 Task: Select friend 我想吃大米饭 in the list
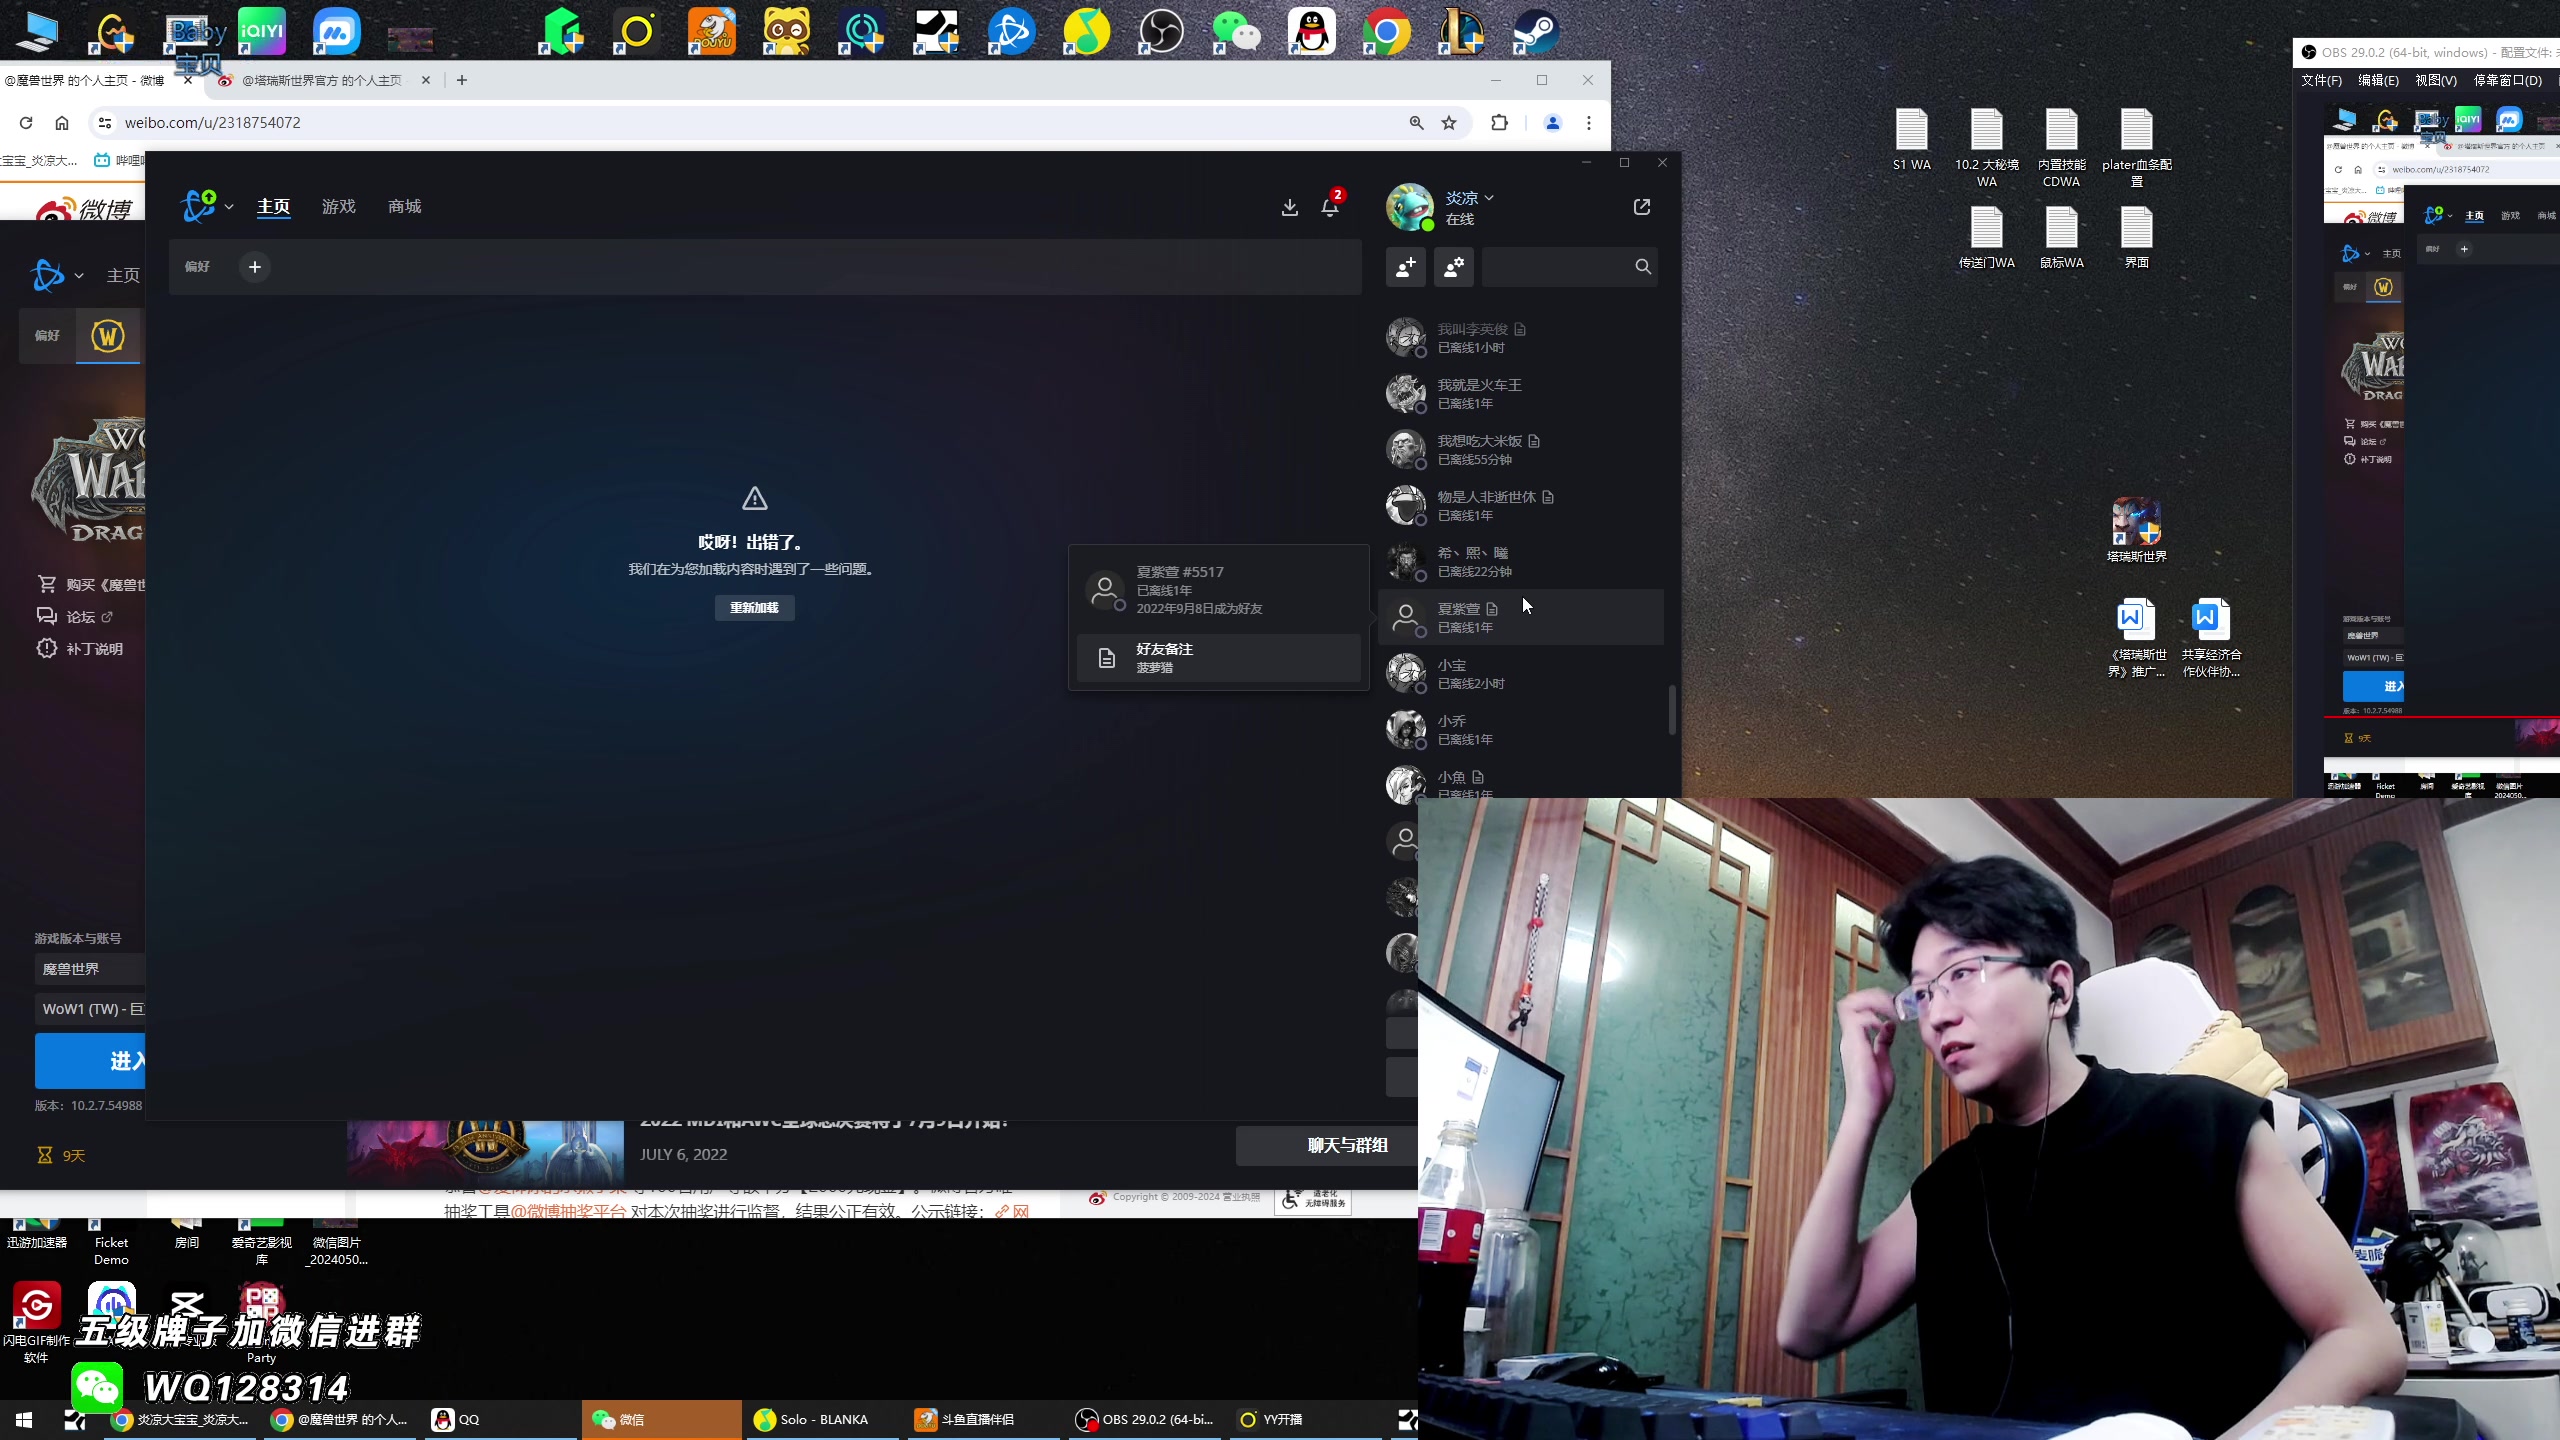[x=1521, y=450]
